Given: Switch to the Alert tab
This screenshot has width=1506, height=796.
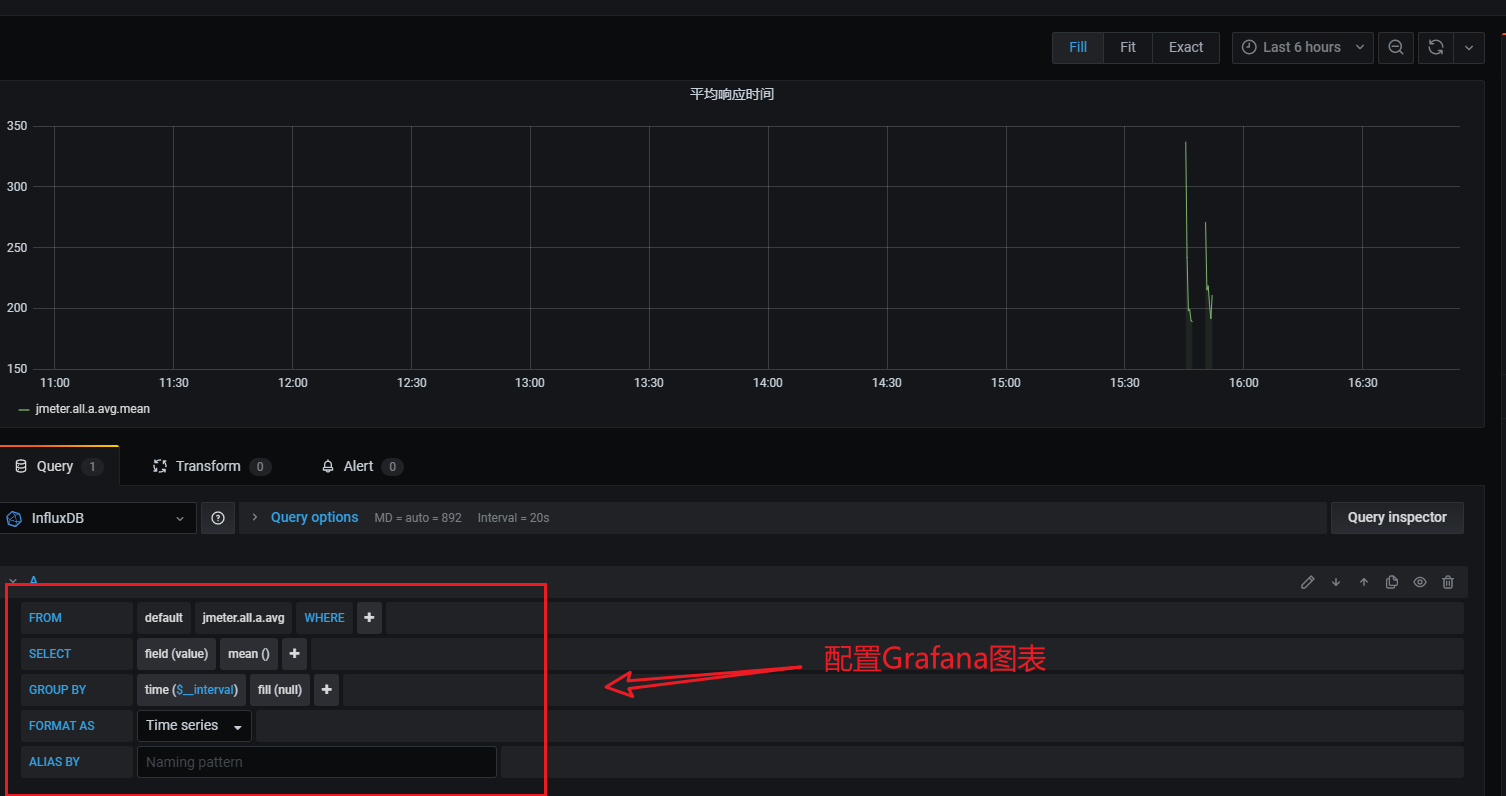Looking at the screenshot, I should pyautogui.click(x=361, y=466).
